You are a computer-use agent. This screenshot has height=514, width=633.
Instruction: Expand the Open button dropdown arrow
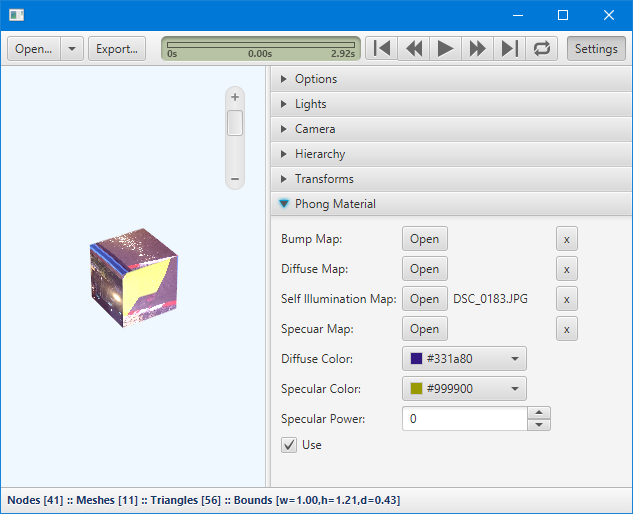(x=72, y=49)
